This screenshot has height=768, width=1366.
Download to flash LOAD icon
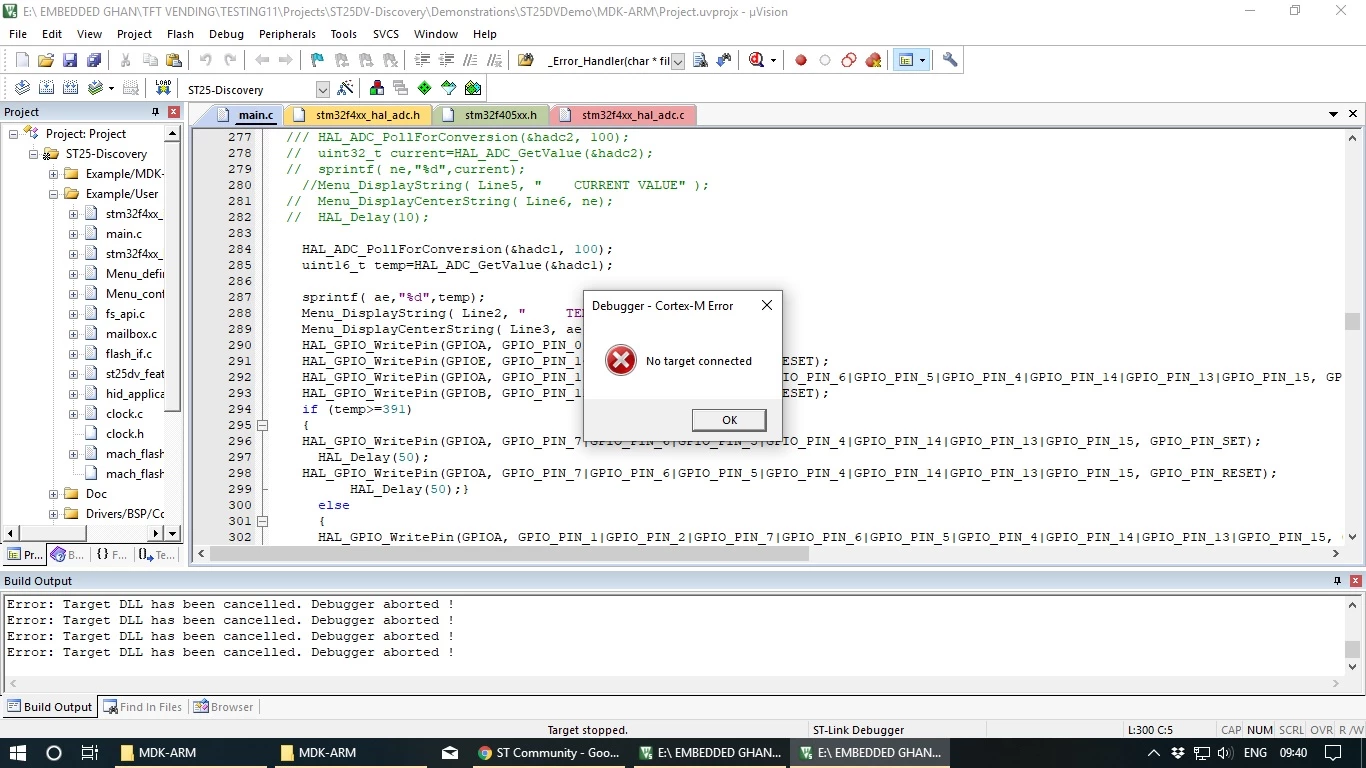point(163,88)
